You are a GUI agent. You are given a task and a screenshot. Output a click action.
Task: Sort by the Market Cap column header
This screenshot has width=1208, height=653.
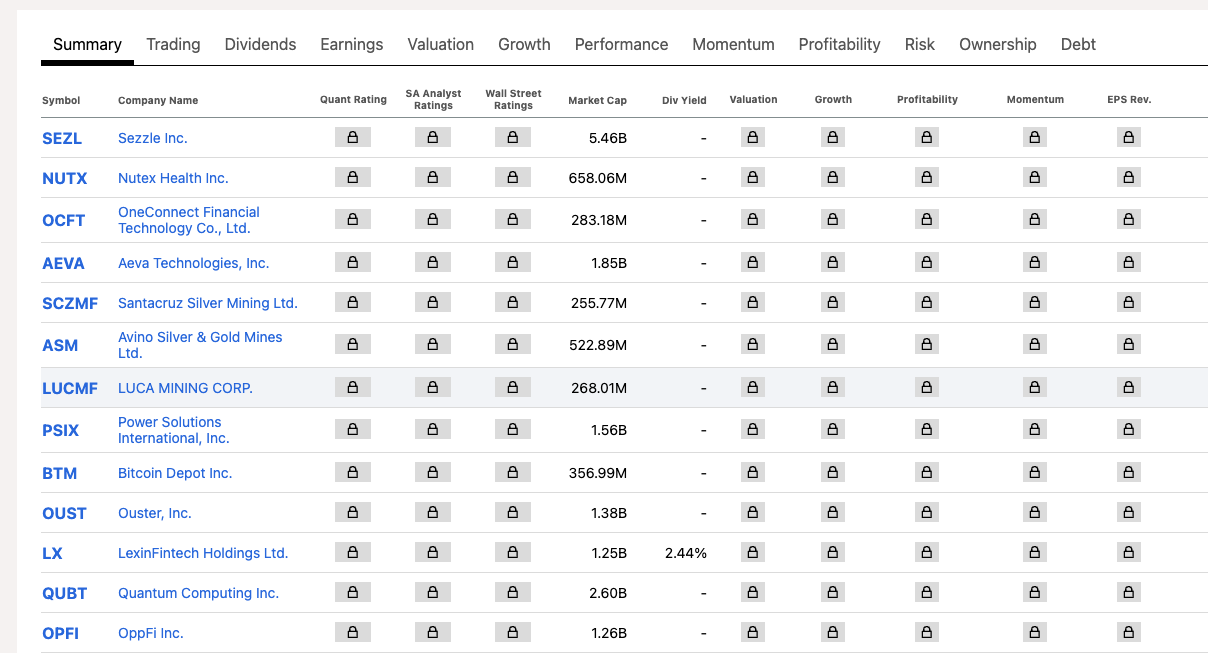(x=597, y=100)
